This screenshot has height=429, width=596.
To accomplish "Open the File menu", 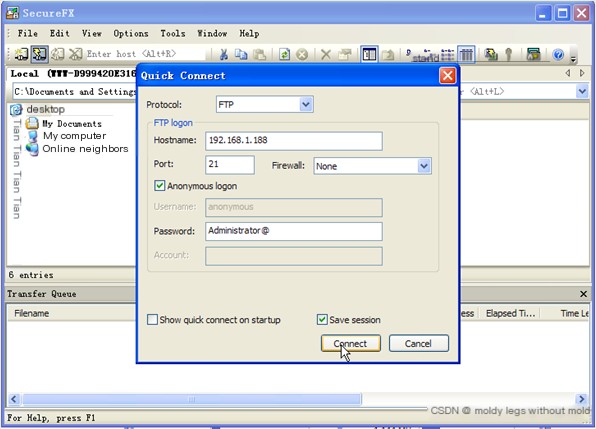I will [x=28, y=33].
